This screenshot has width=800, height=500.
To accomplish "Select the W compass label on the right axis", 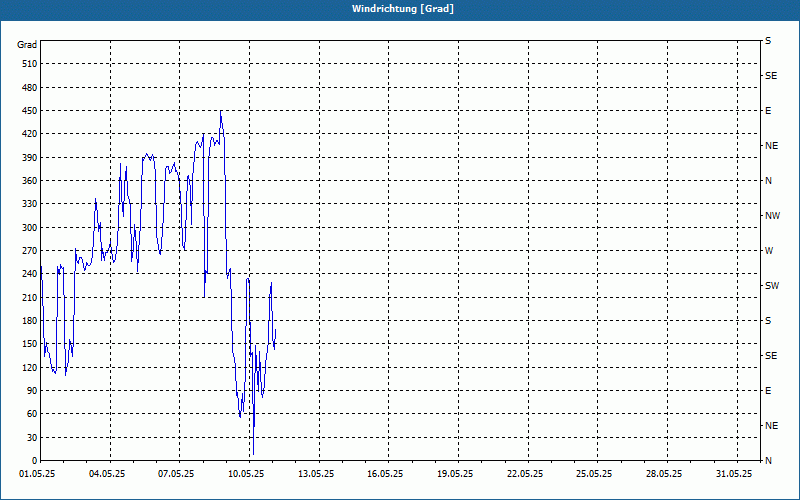I will click(769, 251).
